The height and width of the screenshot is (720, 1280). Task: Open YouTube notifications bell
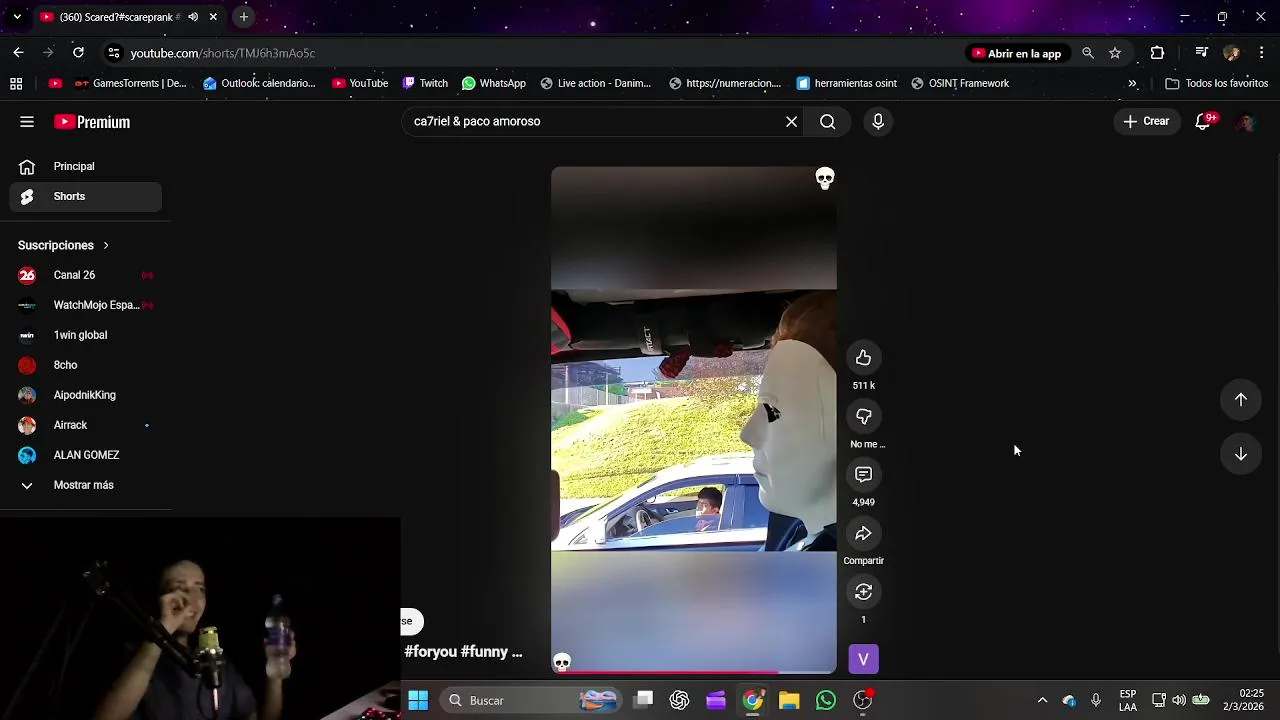(1204, 122)
